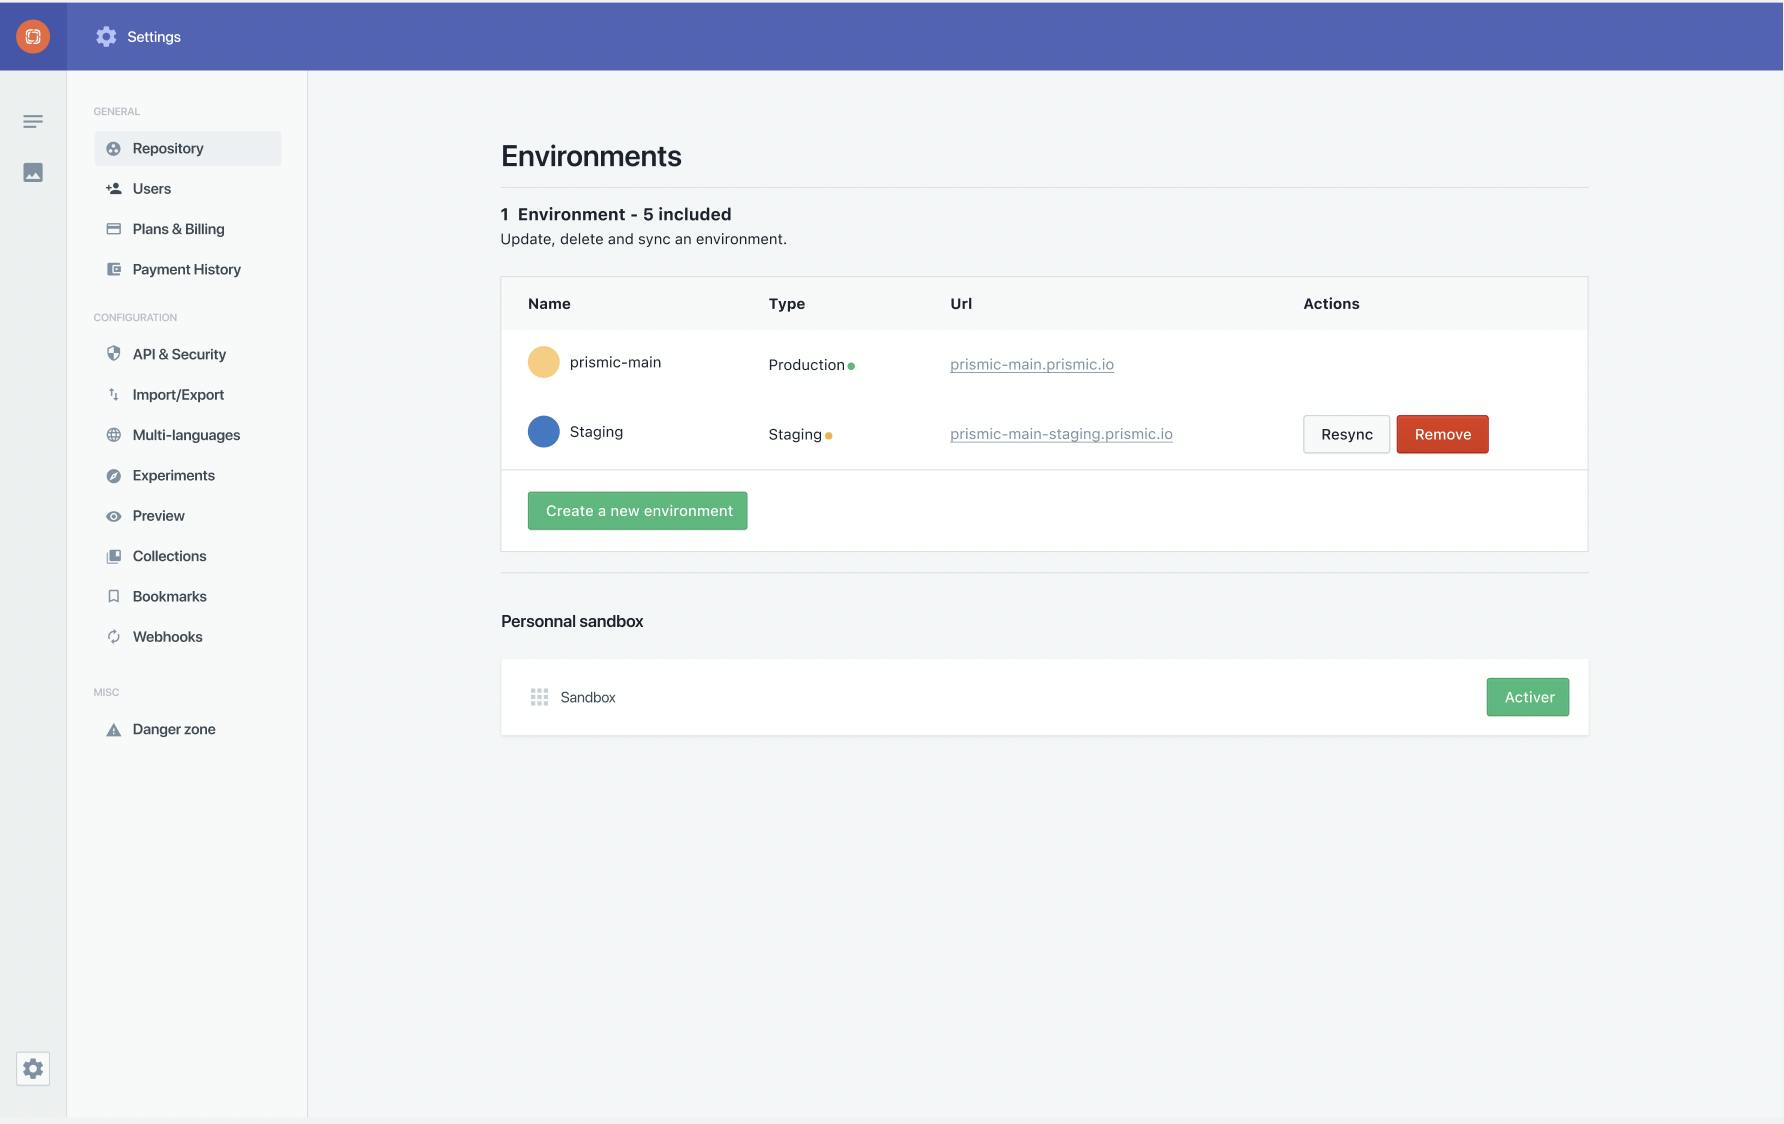1784x1124 pixels.
Task: Click the Import/Export arrows icon
Action: 114,395
